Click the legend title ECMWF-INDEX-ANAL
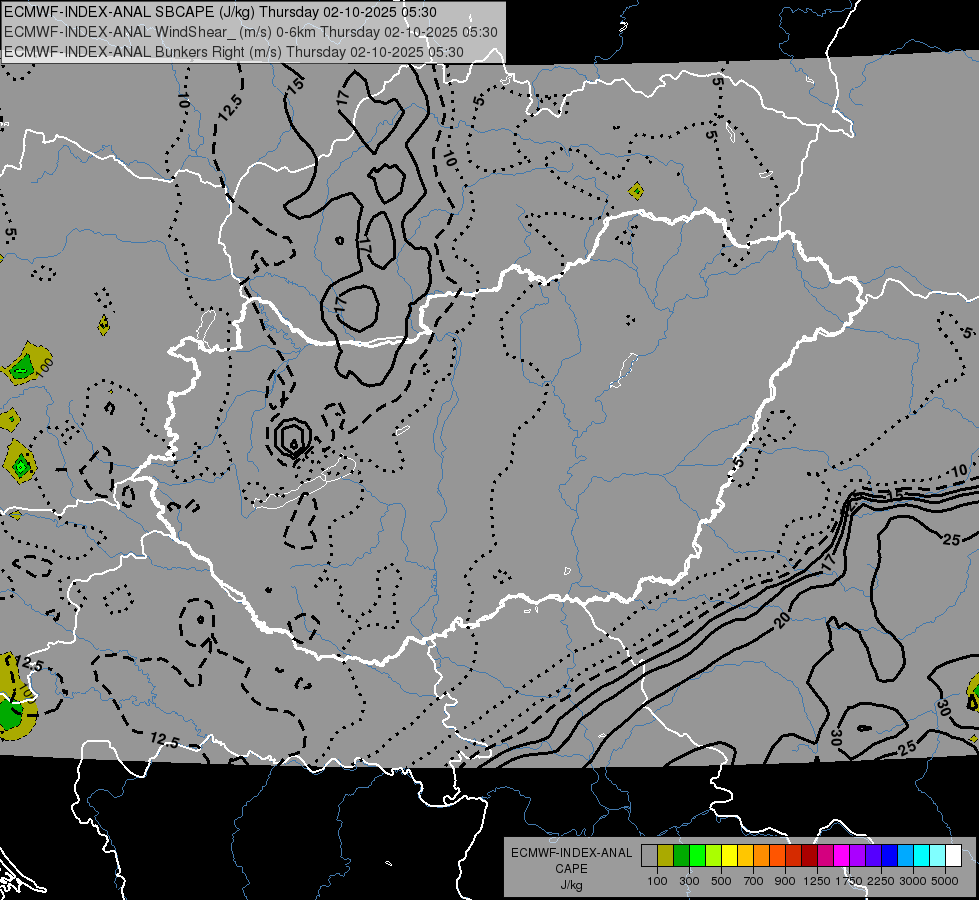The height and width of the screenshot is (900, 979). [x=571, y=853]
